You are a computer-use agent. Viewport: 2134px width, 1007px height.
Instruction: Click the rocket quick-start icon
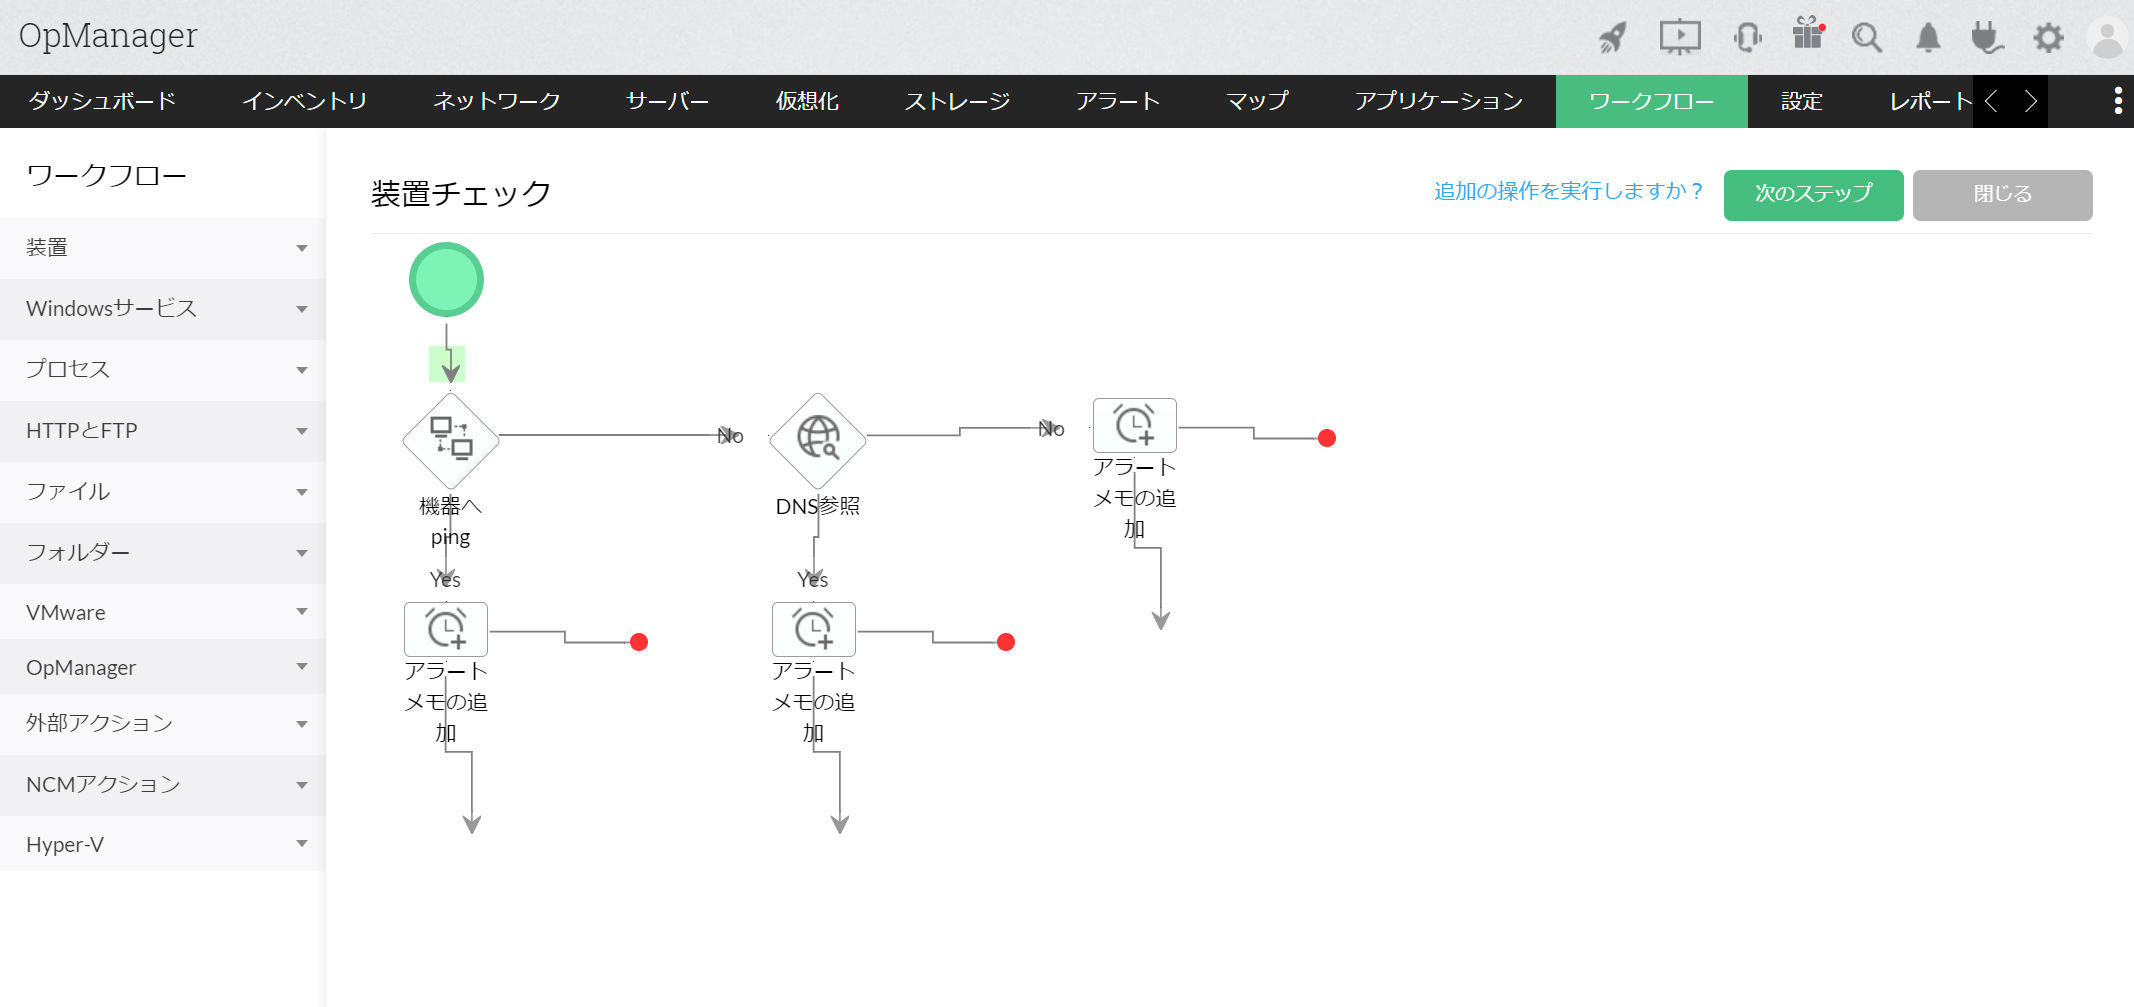click(x=1612, y=38)
